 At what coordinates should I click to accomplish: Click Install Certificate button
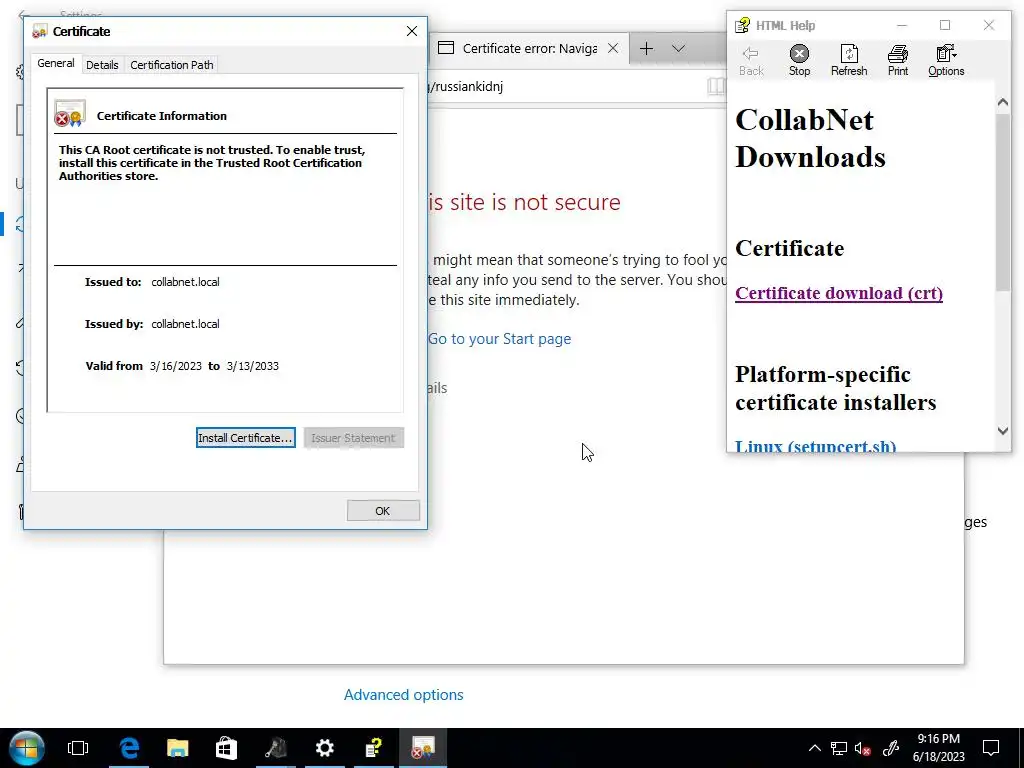pos(246,438)
